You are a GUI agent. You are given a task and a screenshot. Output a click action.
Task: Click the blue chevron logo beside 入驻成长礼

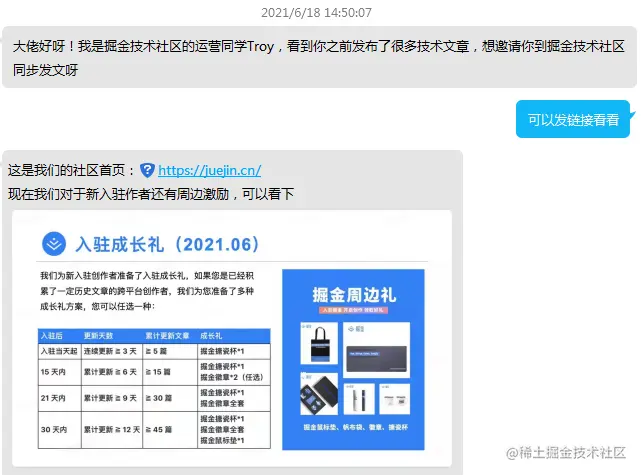click(54, 244)
